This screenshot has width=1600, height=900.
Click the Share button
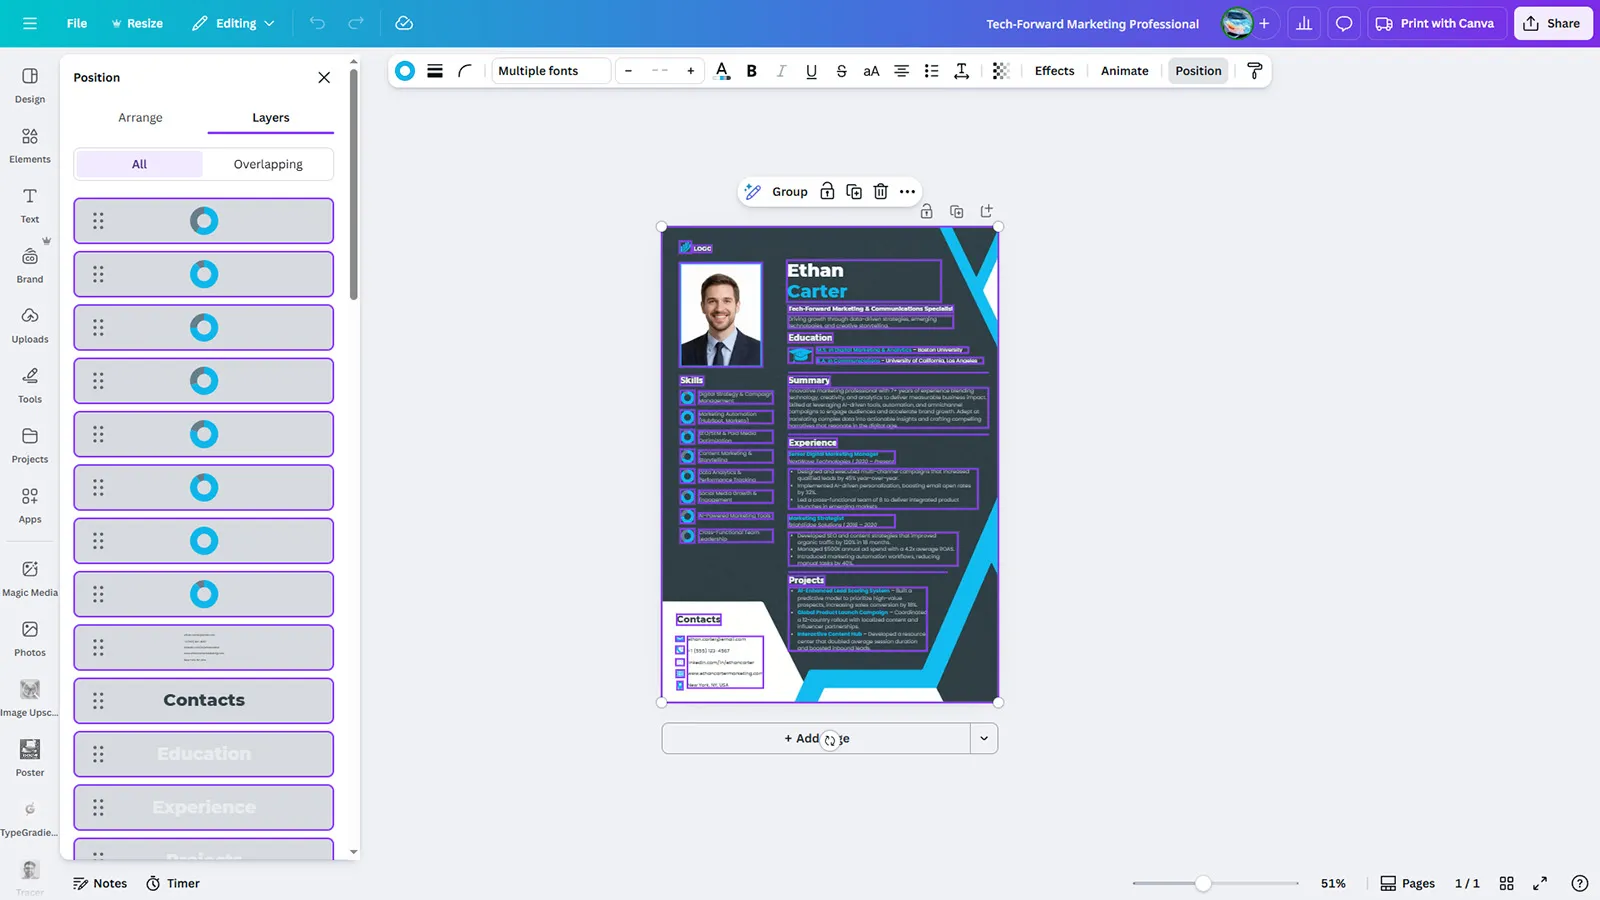[x=1552, y=23]
